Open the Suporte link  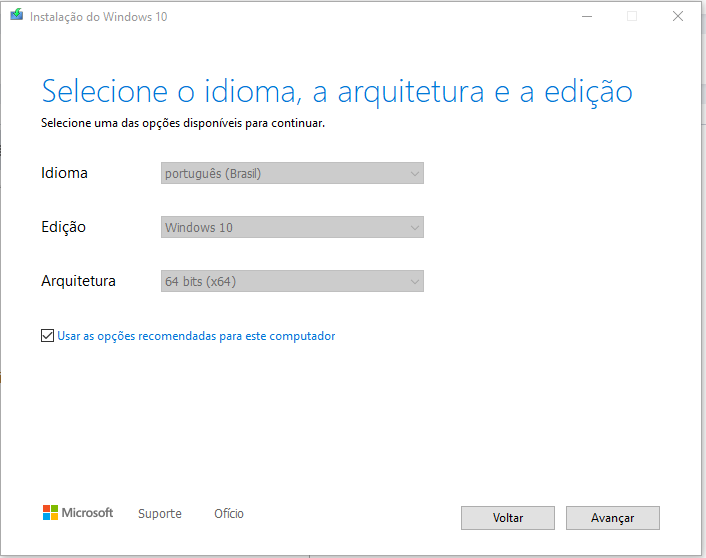click(x=160, y=513)
